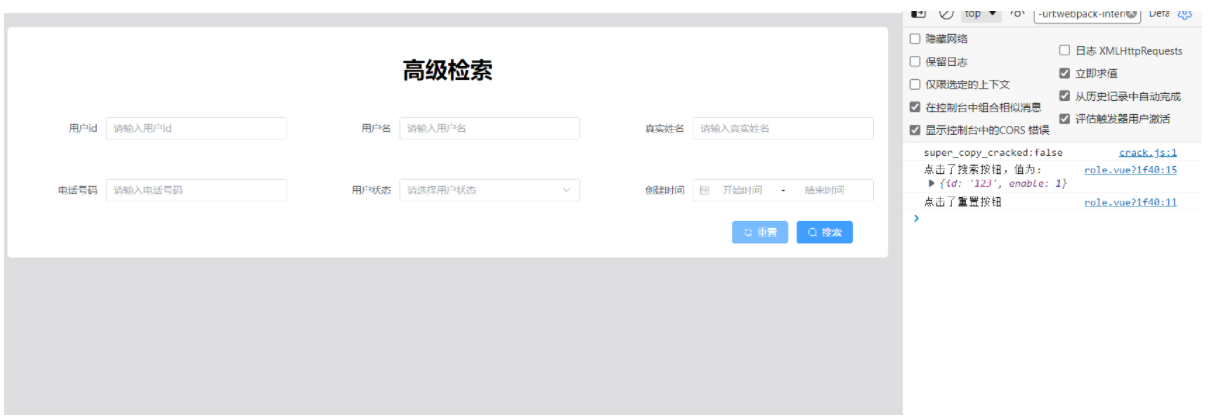The image size is (1214, 418).
Task: Enable the 隐藏网络 checkbox
Action: 915,39
